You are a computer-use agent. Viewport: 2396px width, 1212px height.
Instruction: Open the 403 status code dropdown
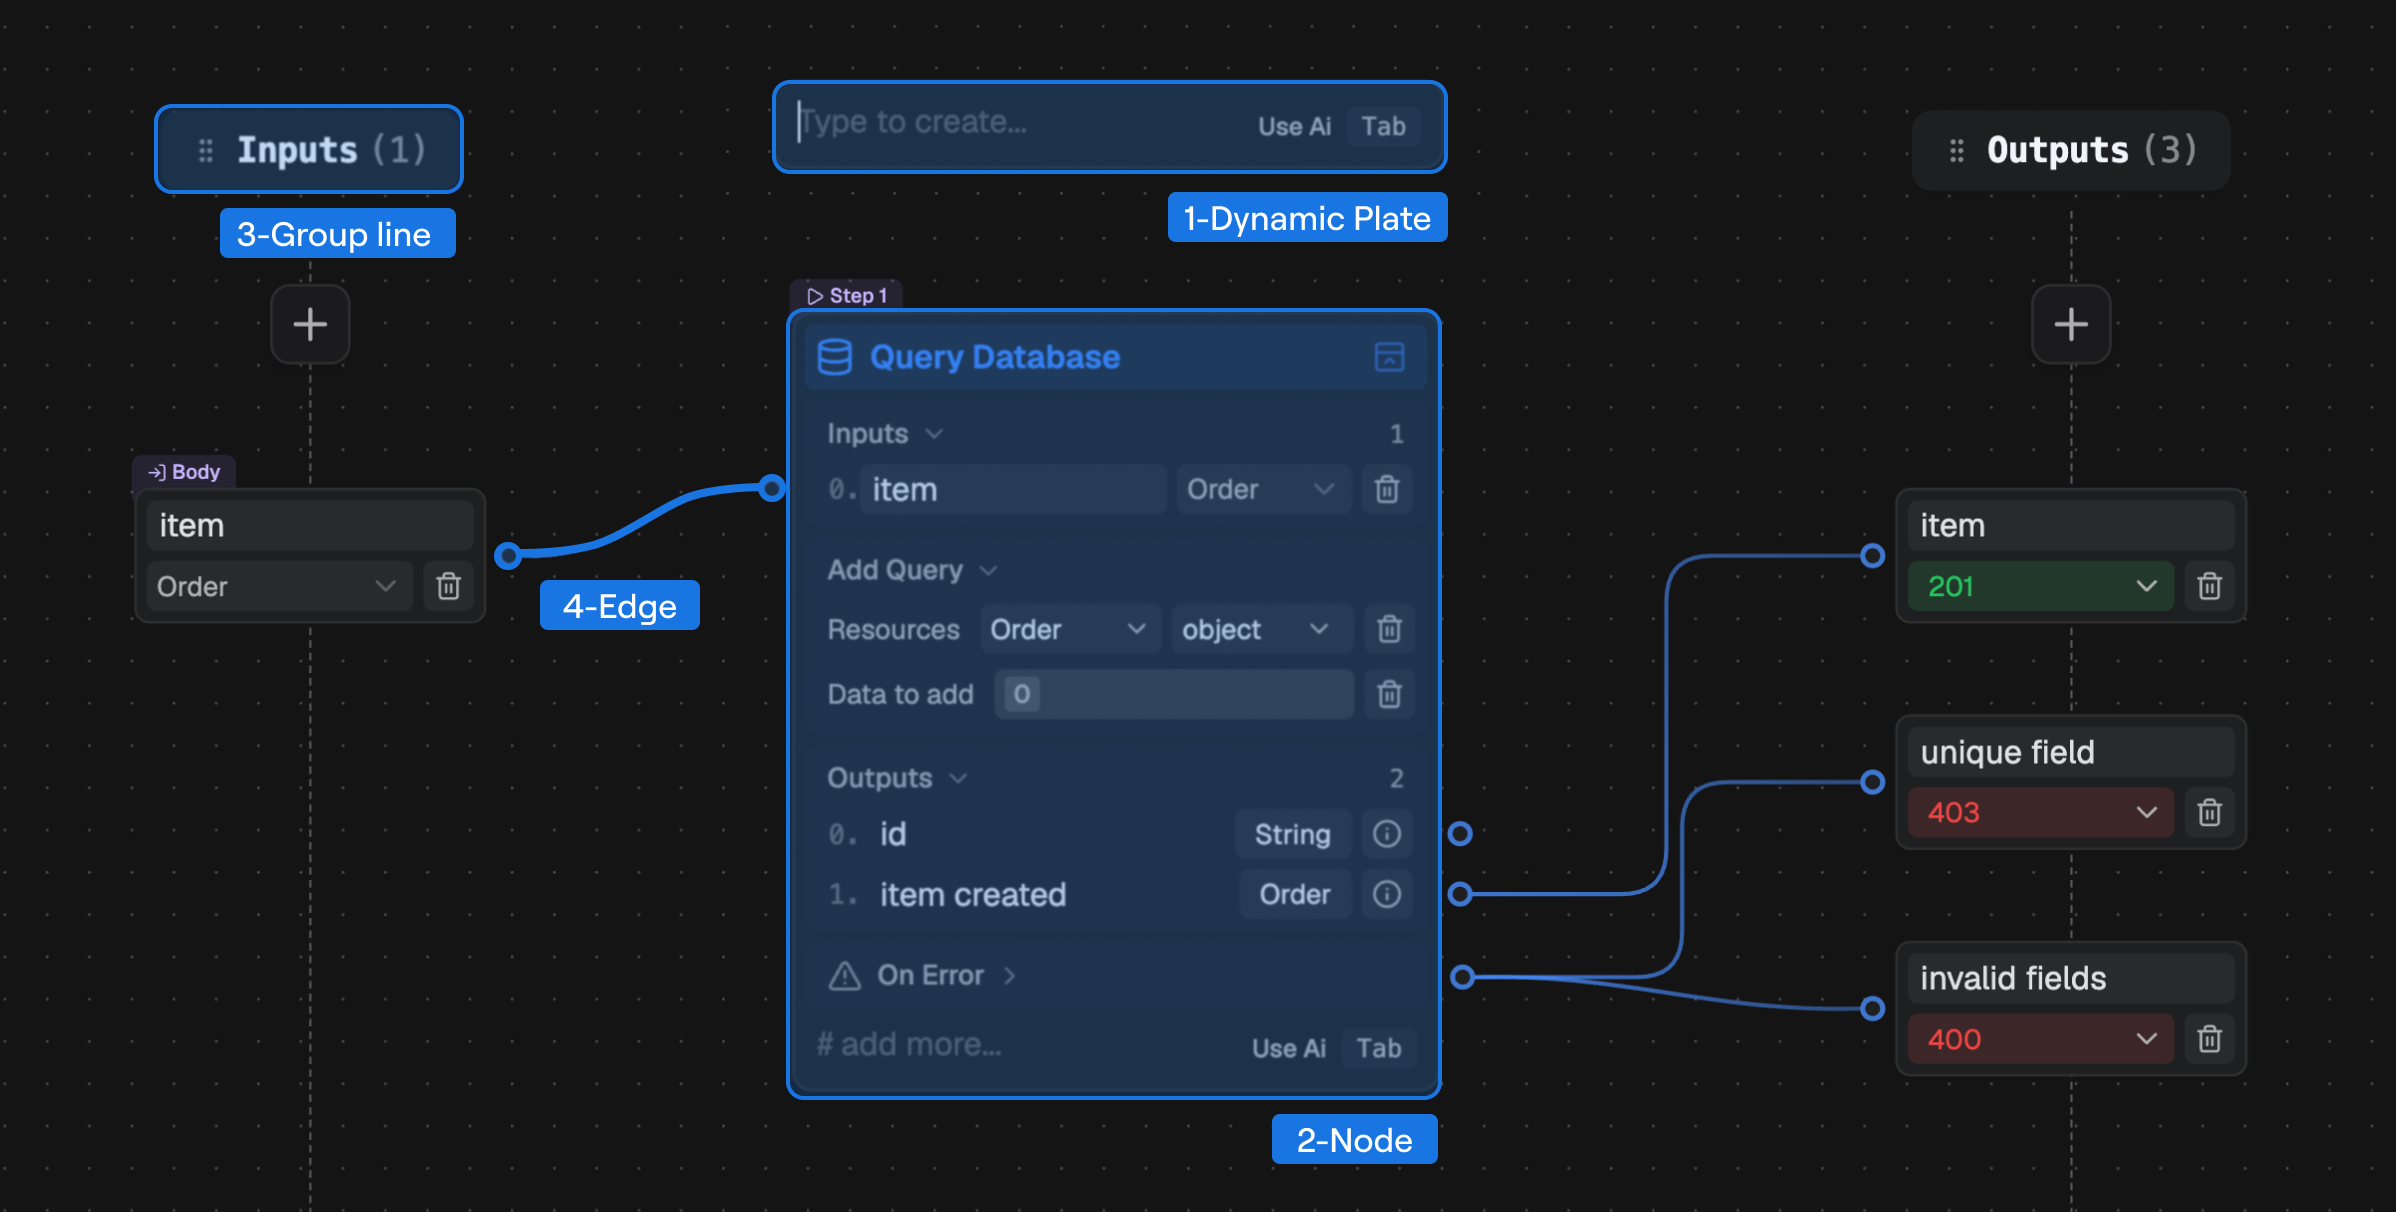2041,812
